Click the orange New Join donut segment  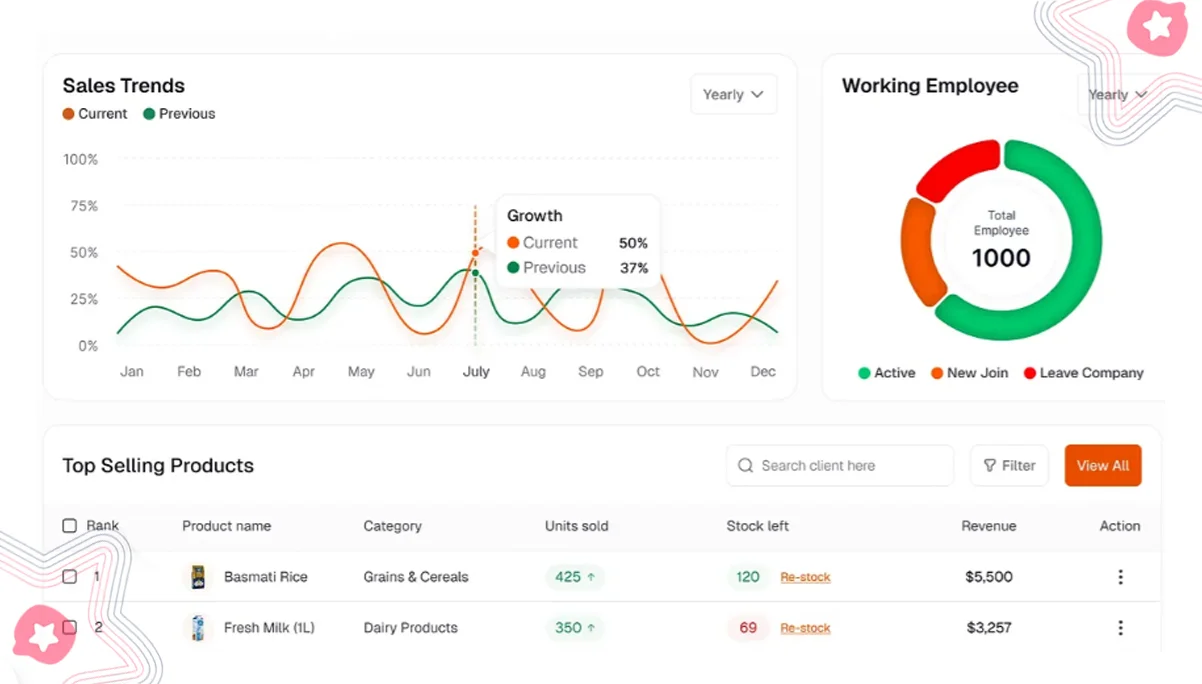(x=920, y=252)
